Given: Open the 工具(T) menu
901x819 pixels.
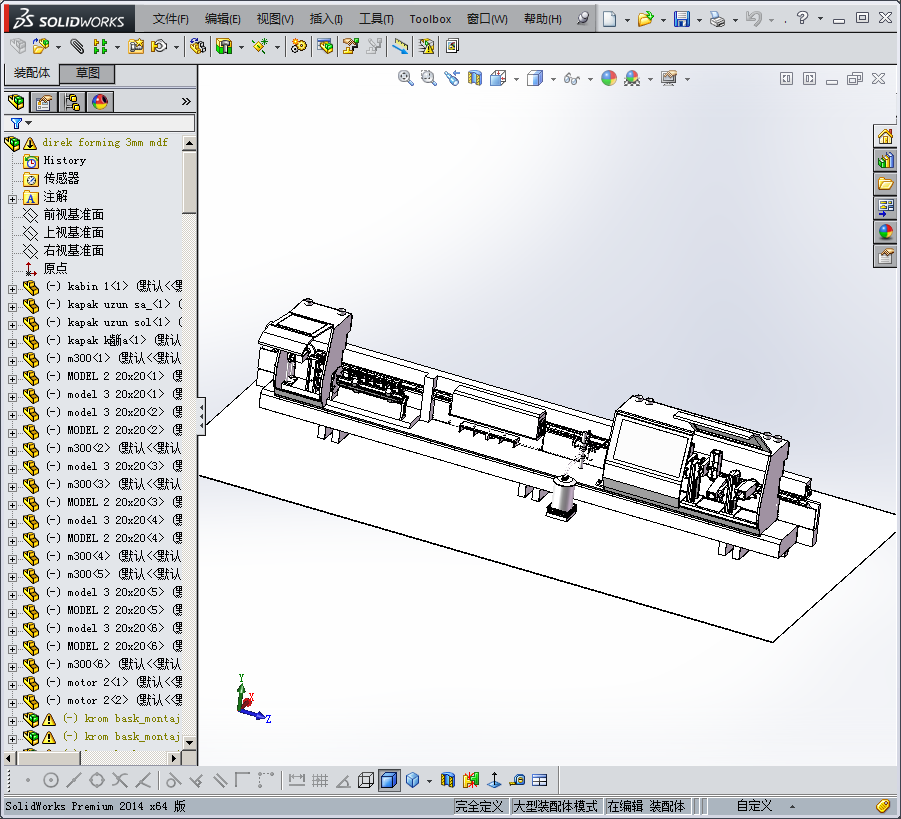Looking at the screenshot, I should tap(376, 19).
